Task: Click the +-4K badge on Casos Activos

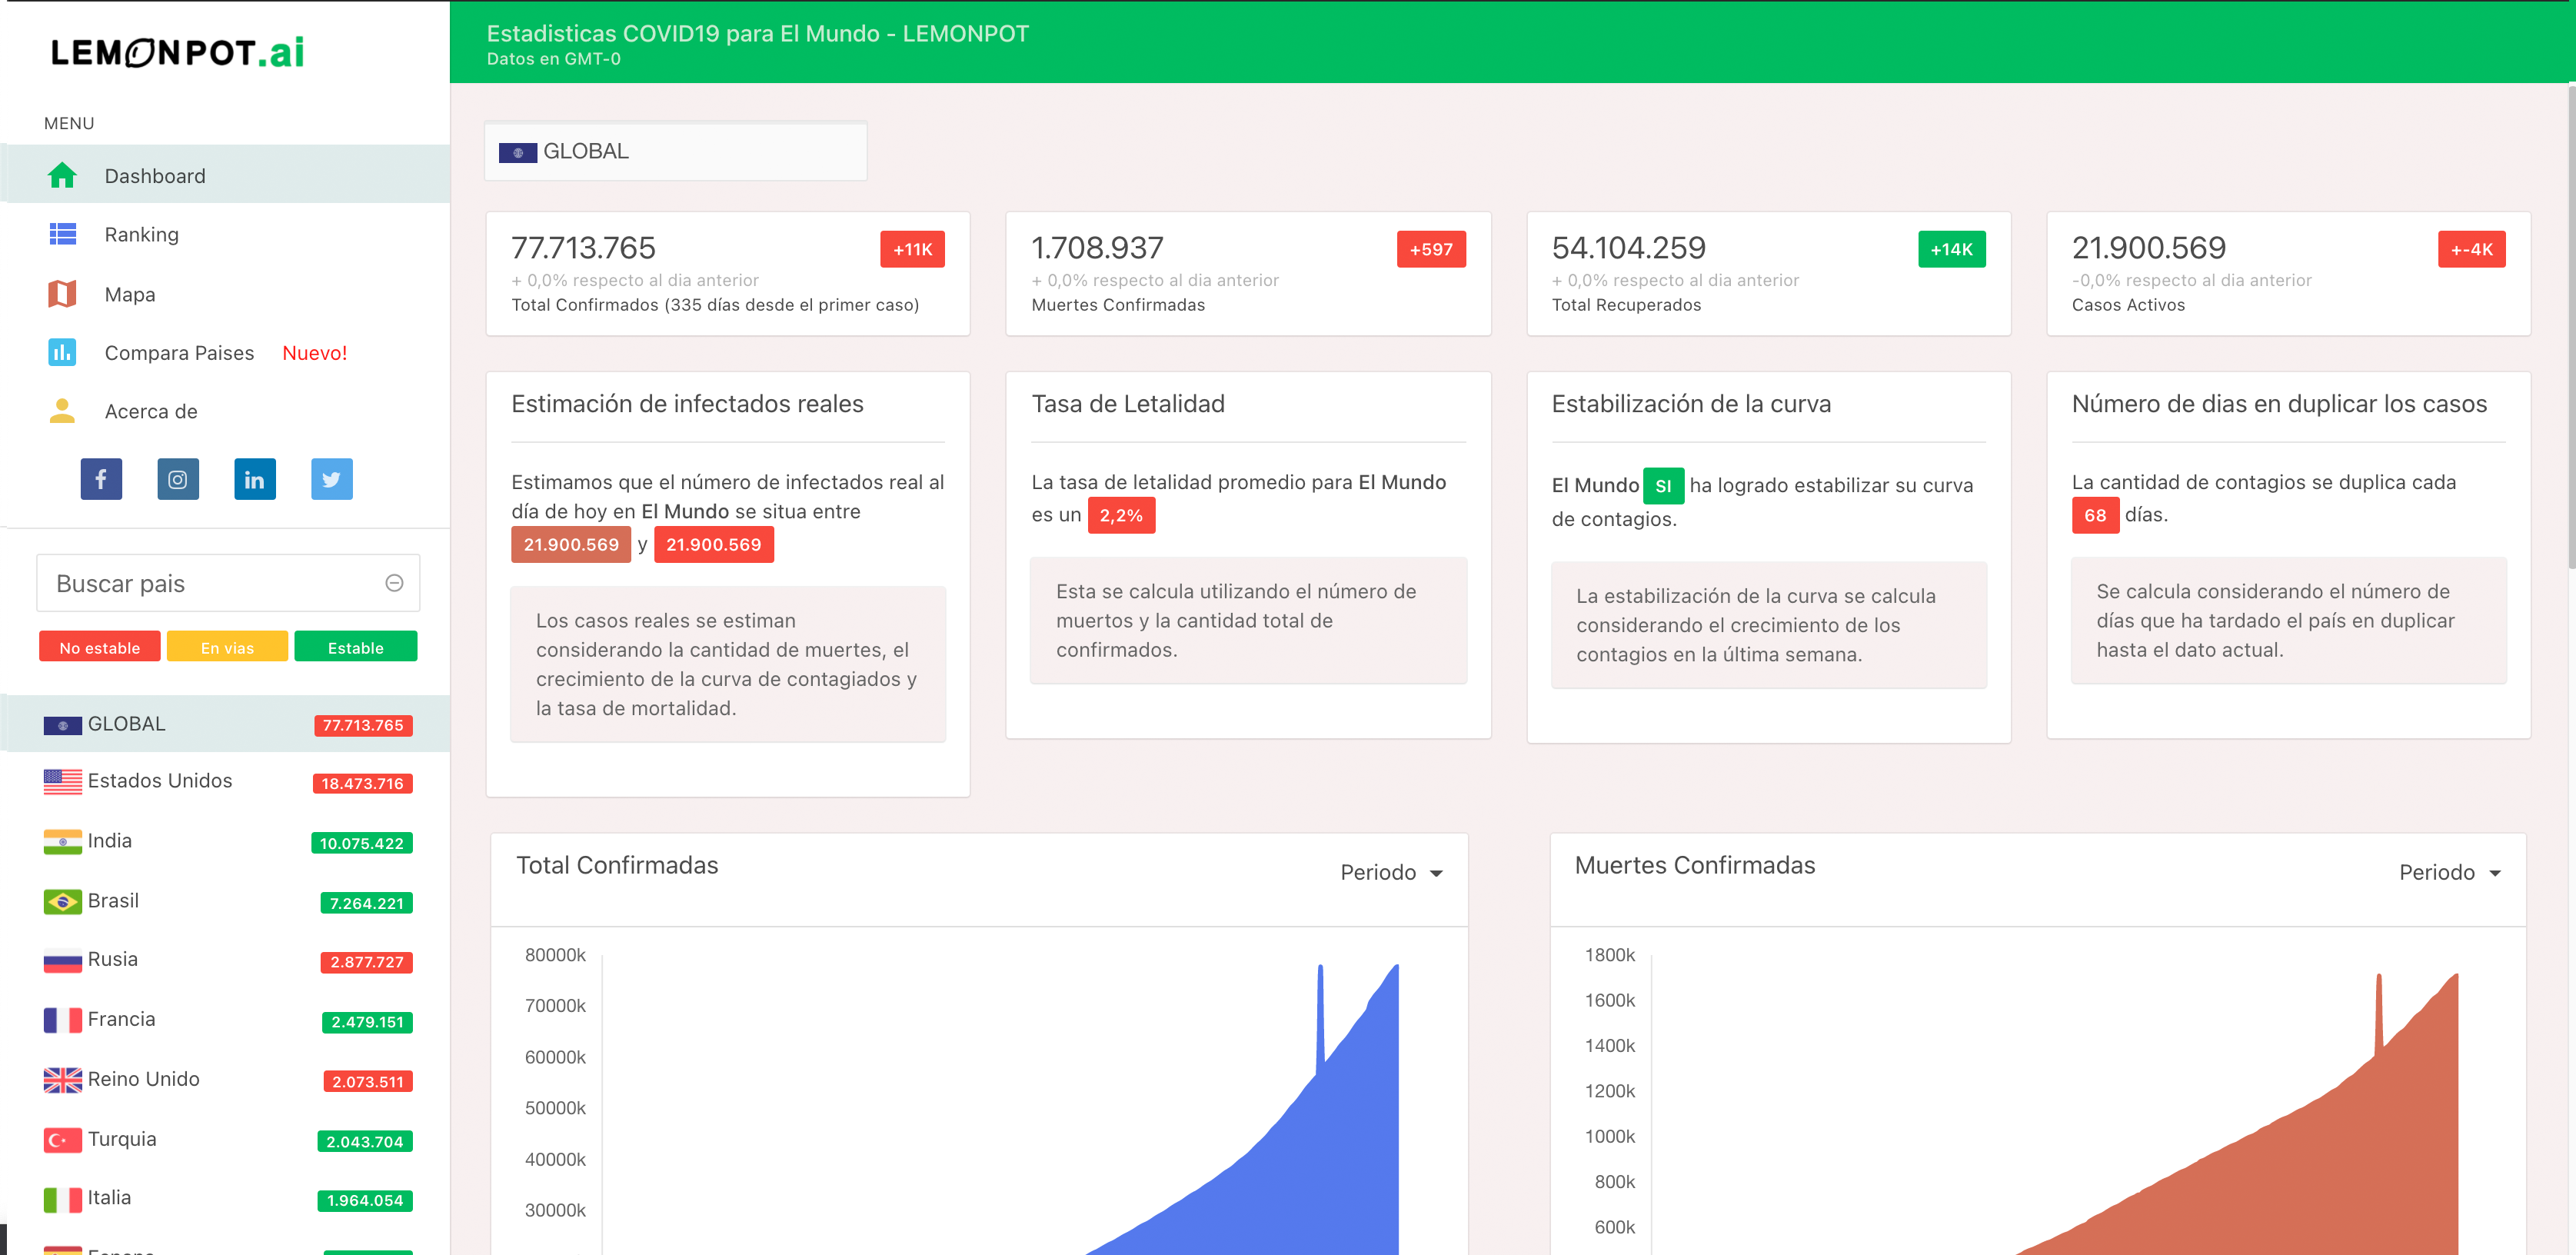Action: click(2471, 249)
